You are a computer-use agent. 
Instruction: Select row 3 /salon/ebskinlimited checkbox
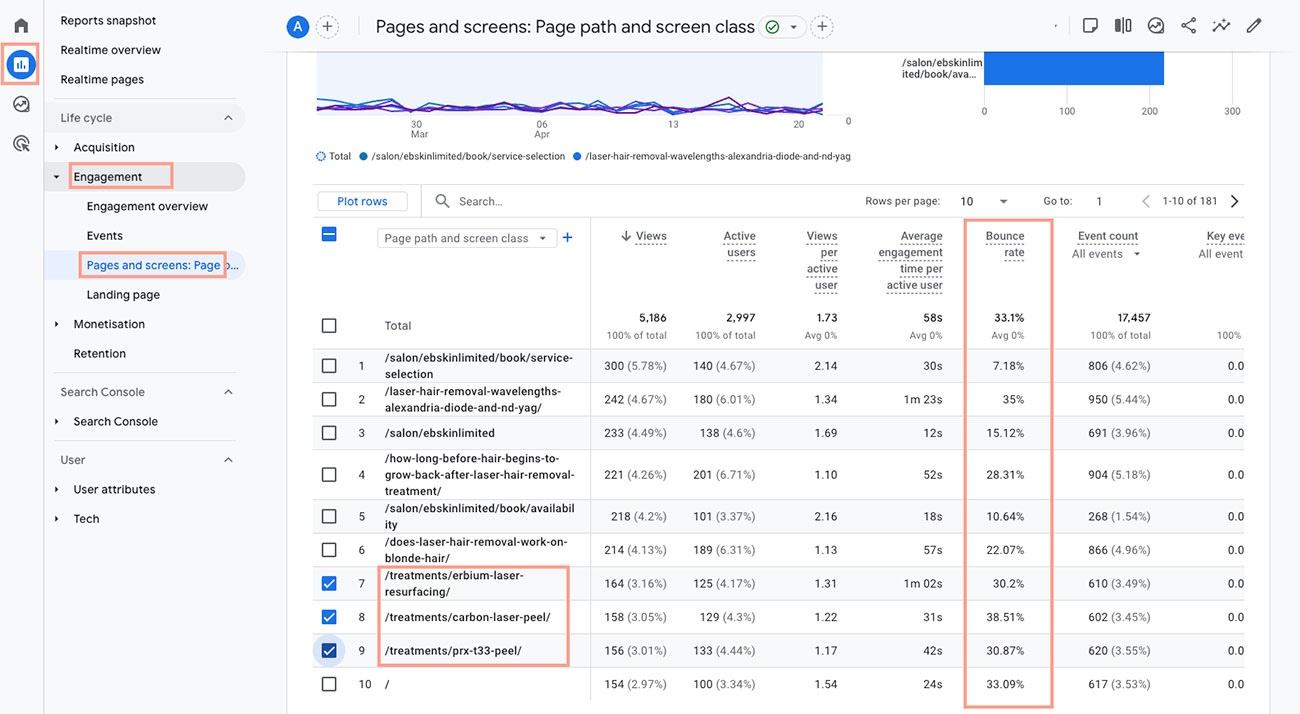pyautogui.click(x=329, y=433)
